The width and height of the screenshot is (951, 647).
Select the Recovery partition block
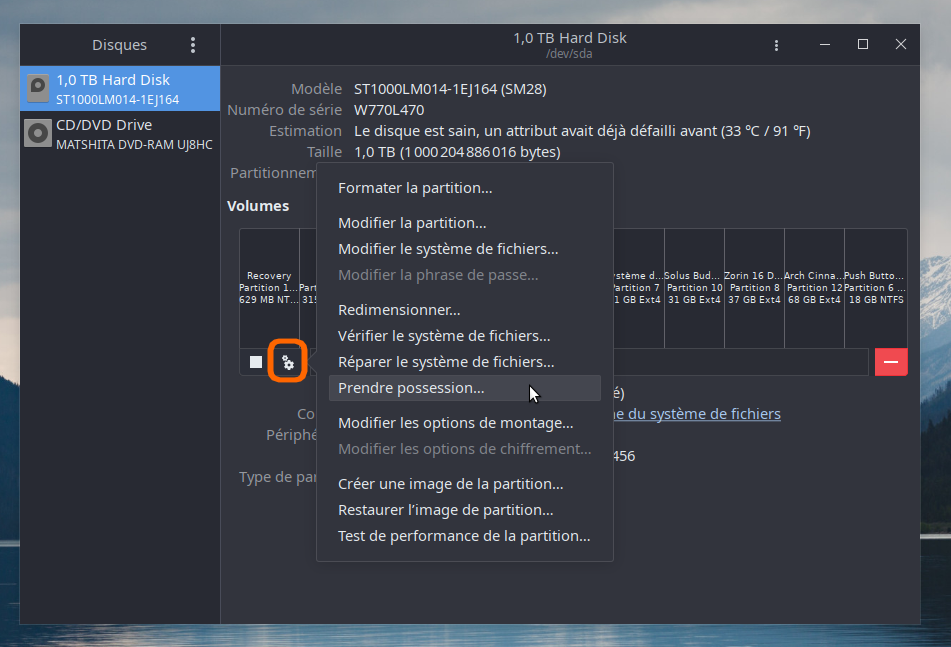click(x=269, y=287)
